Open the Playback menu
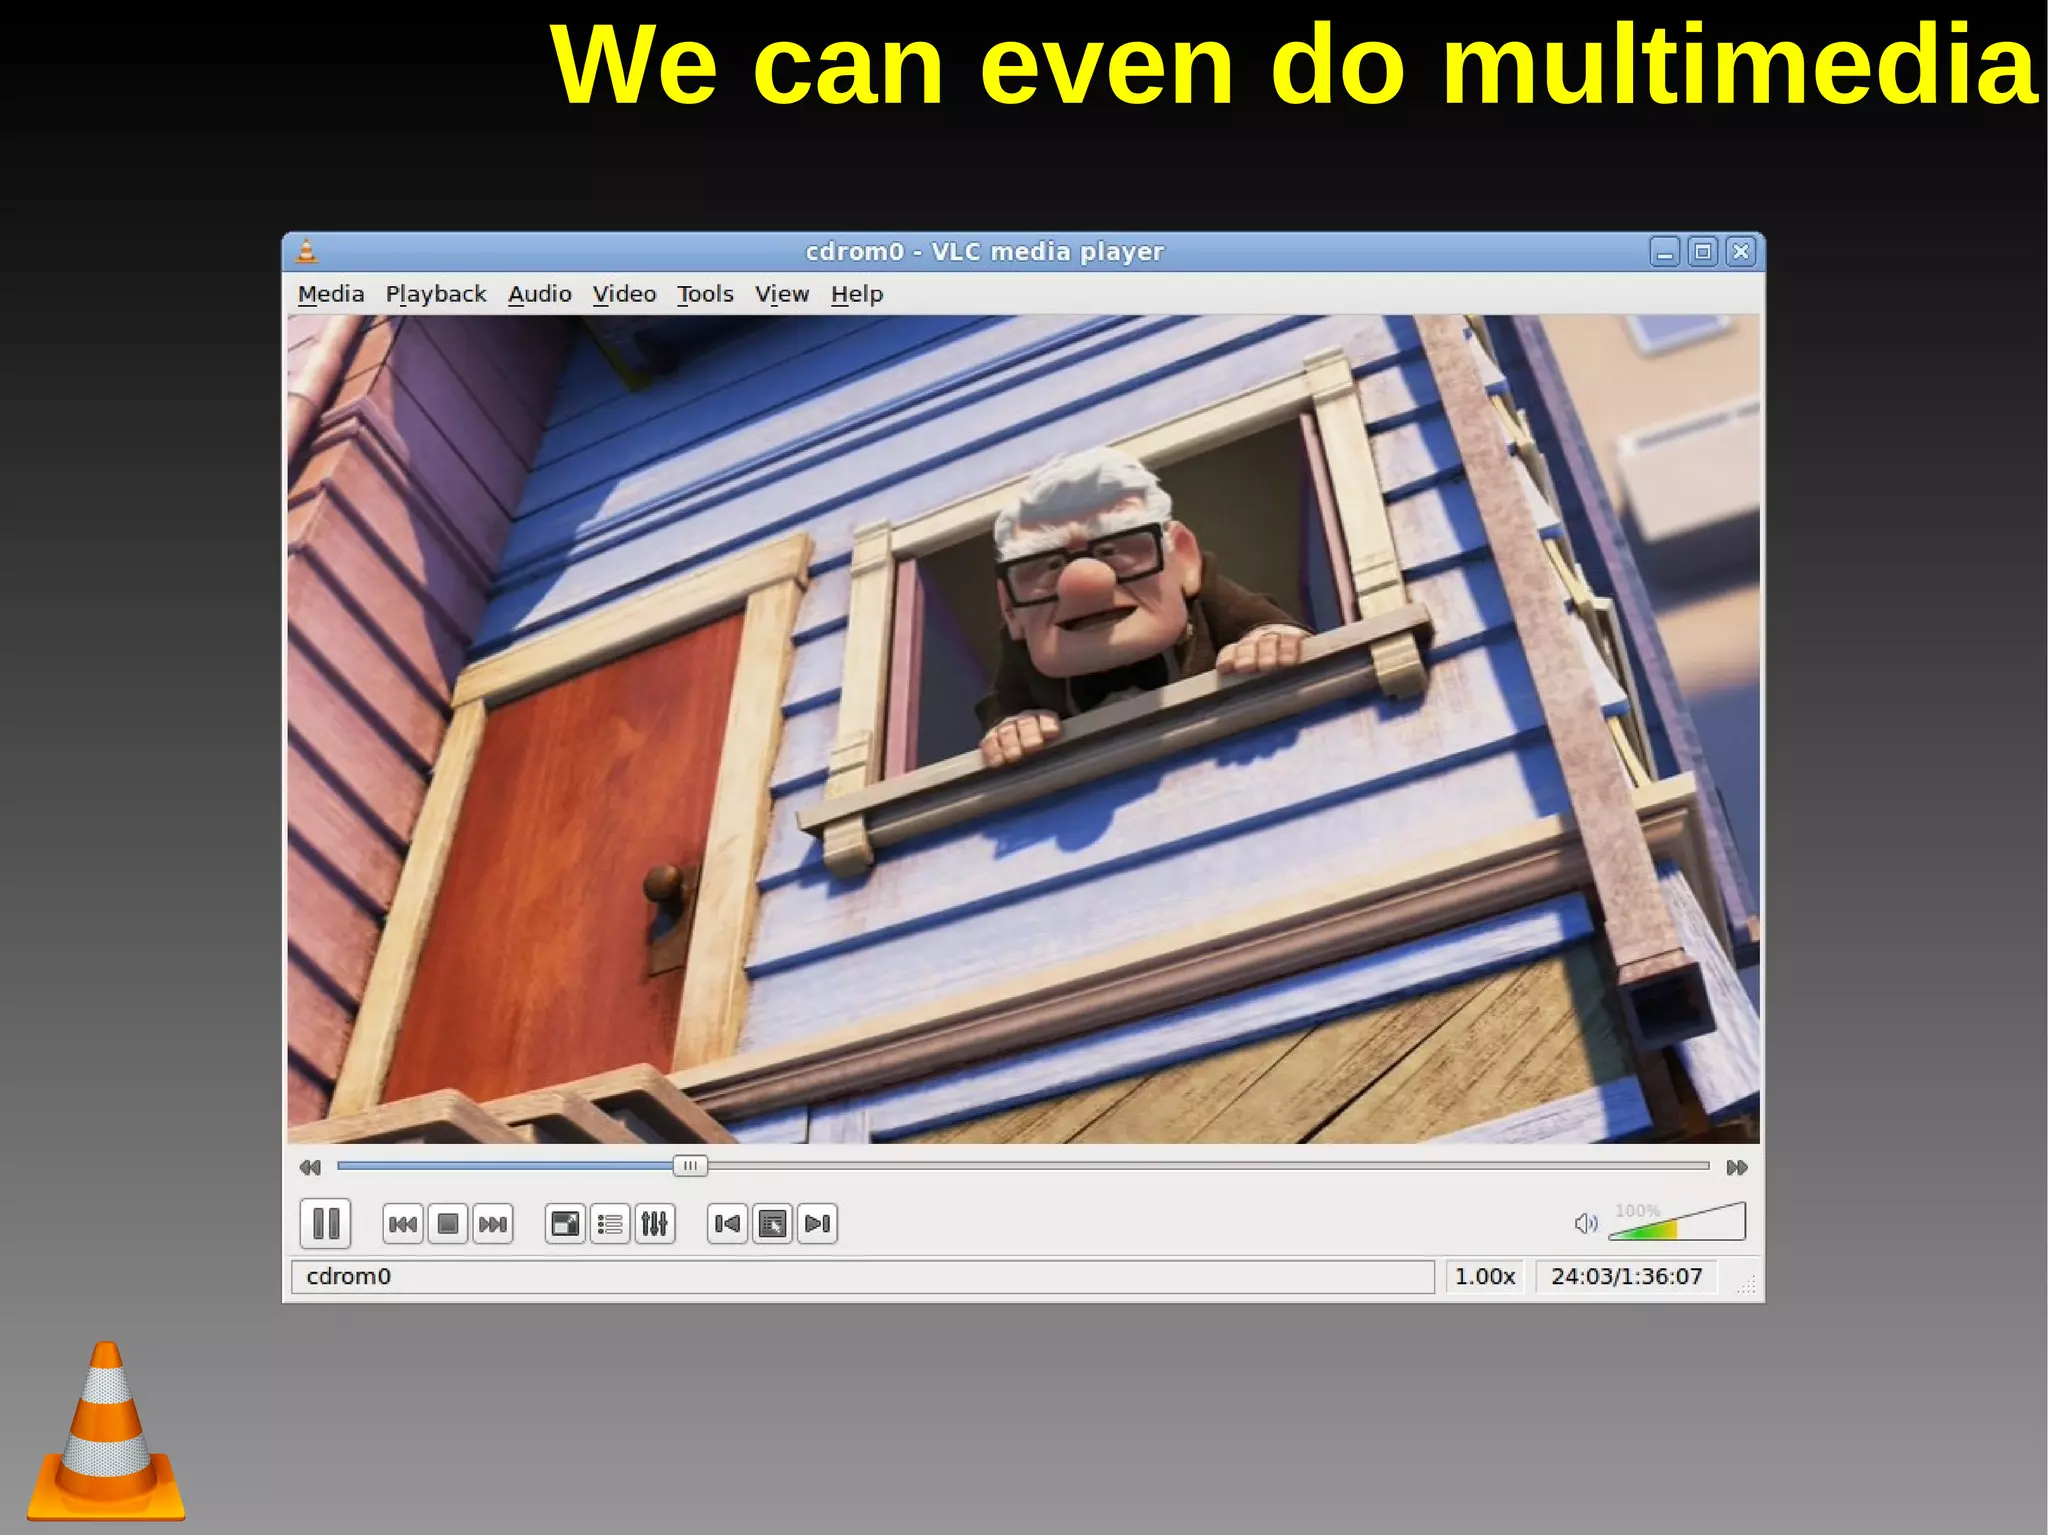Viewport: 2048px width, 1535px height. (436, 294)
